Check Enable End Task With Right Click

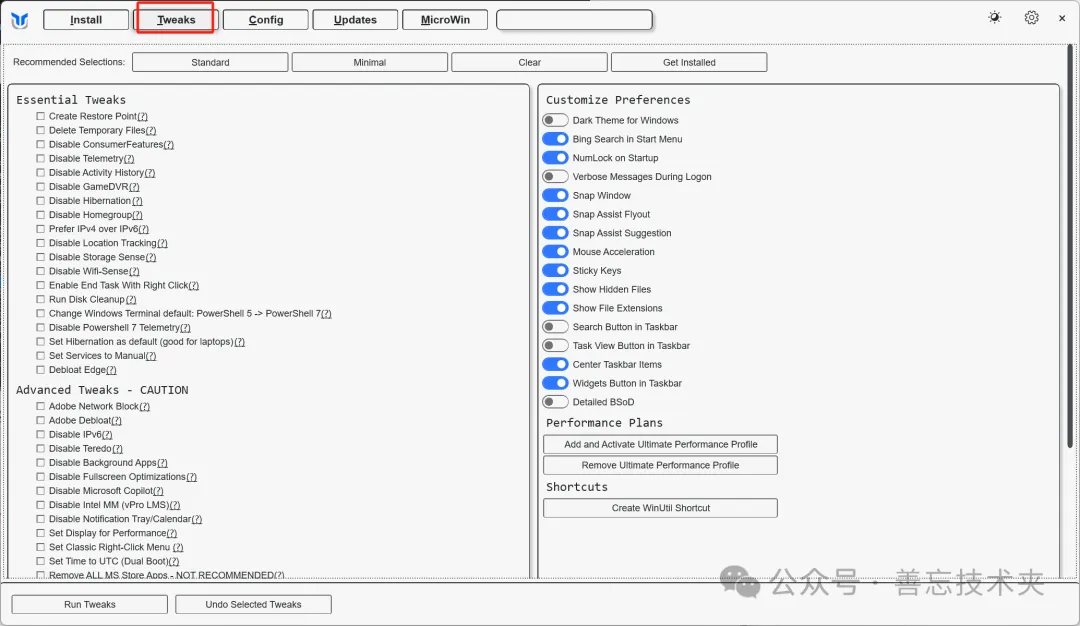[x=41, y=285]
